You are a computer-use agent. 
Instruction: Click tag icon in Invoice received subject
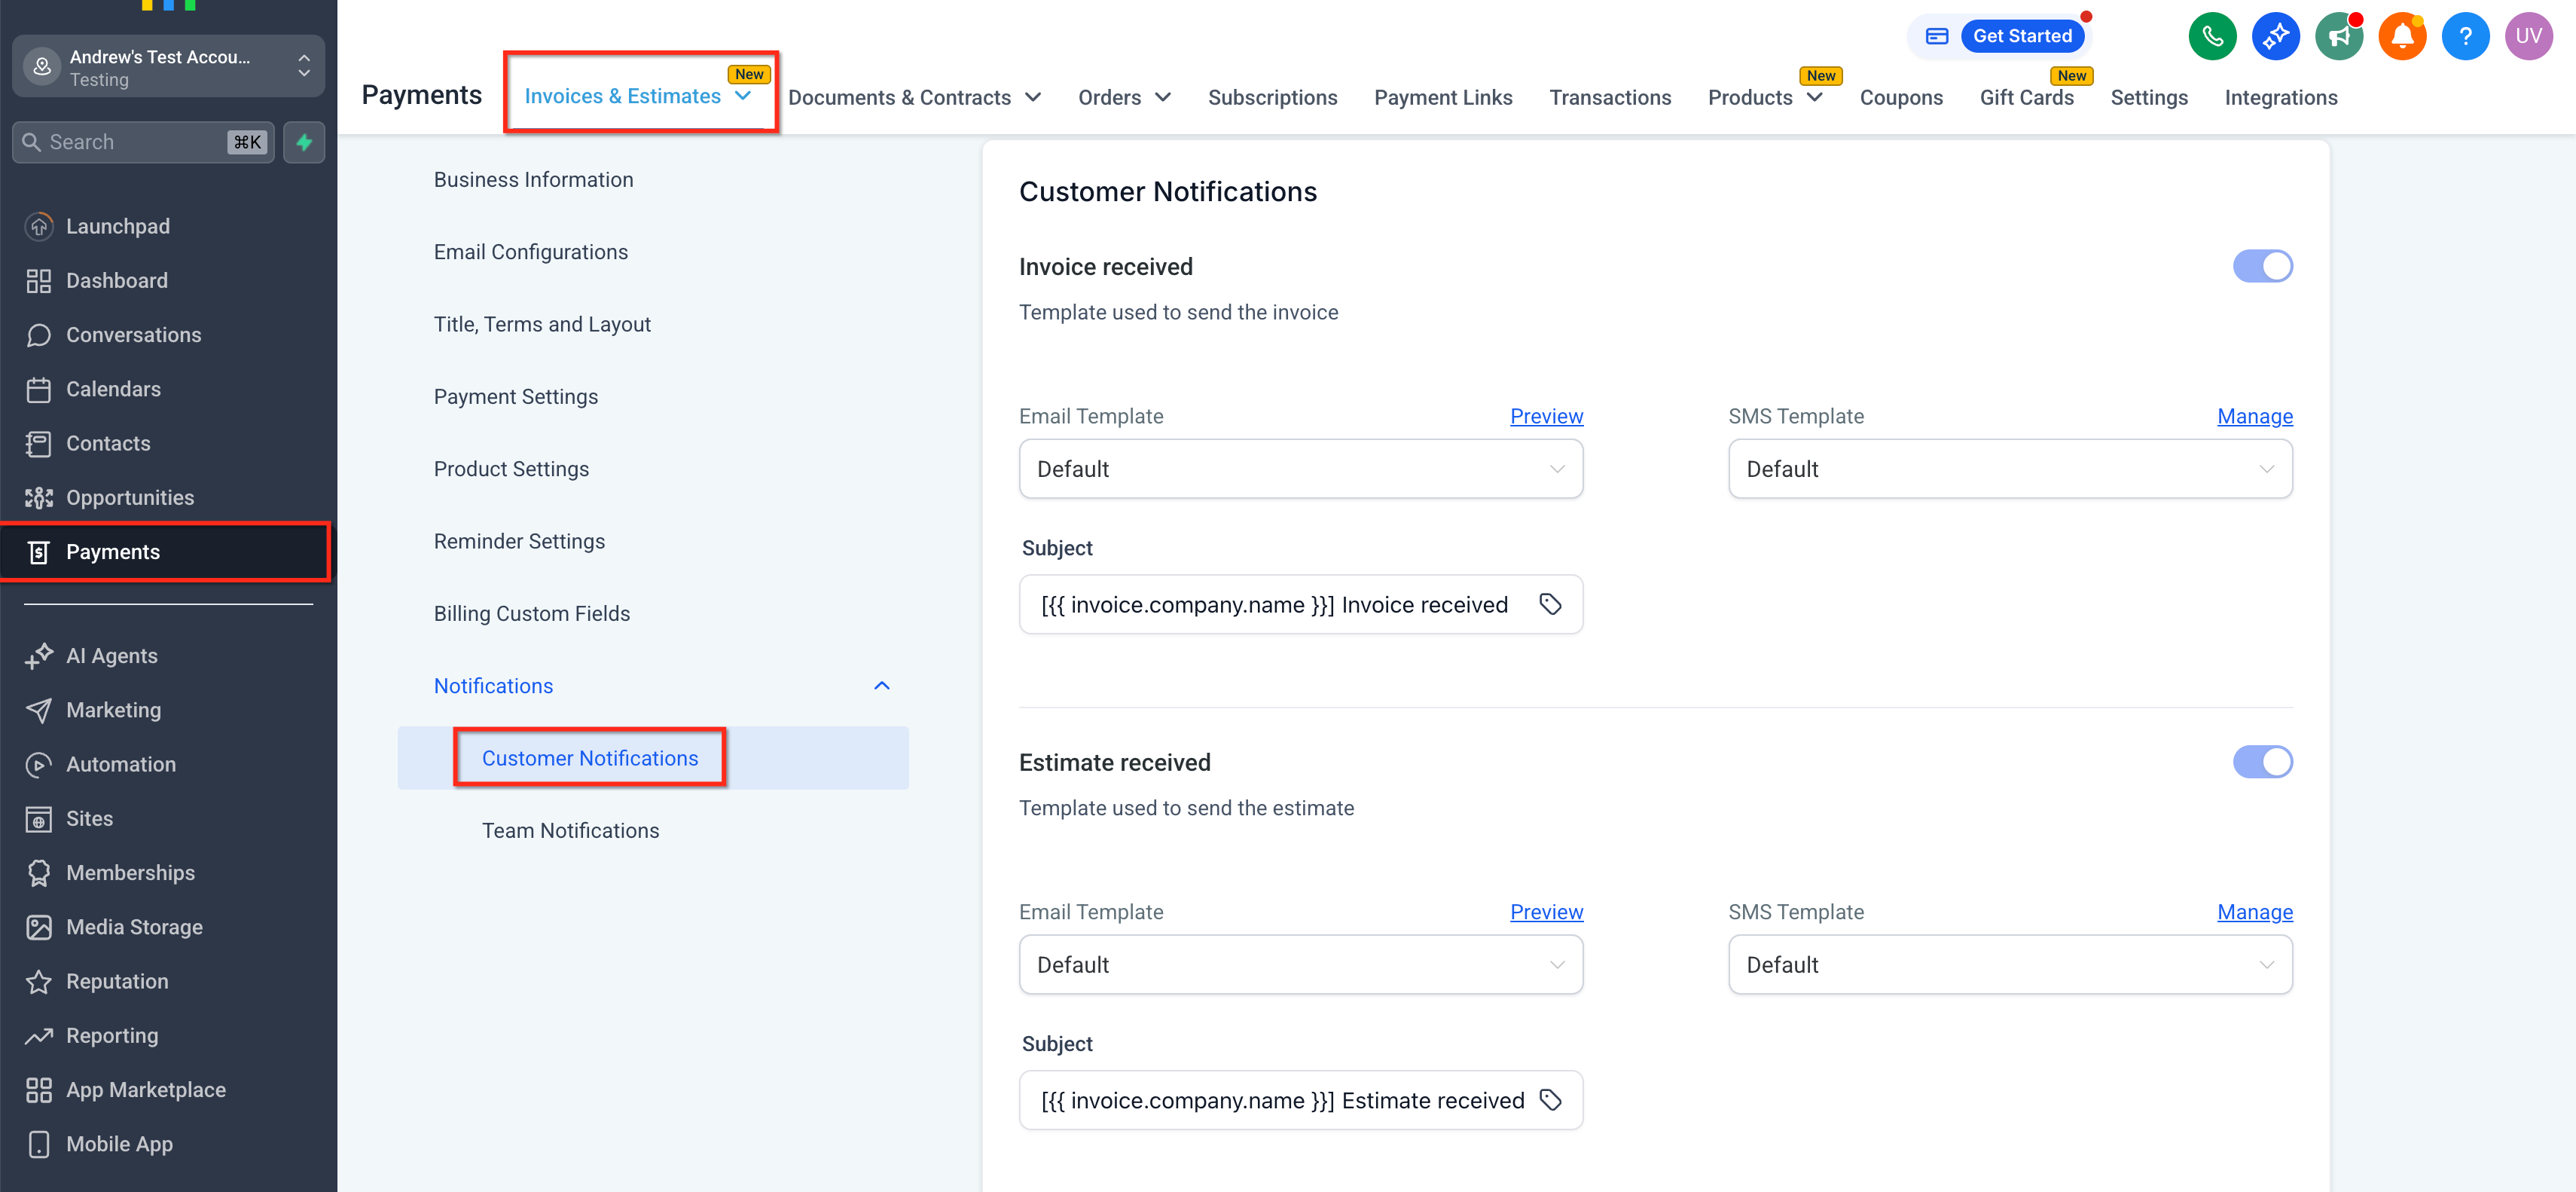[x=1550, y=604]
